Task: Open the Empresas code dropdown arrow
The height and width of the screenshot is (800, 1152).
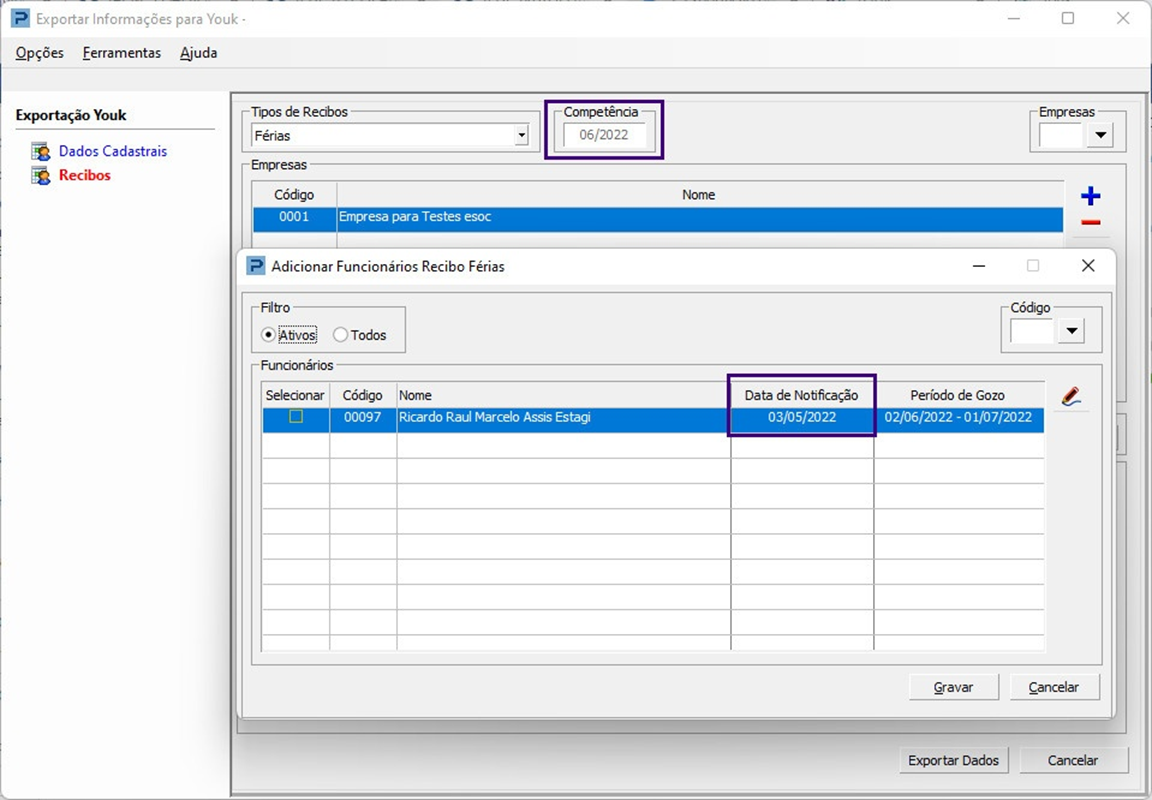Action: coord(1100,135)
